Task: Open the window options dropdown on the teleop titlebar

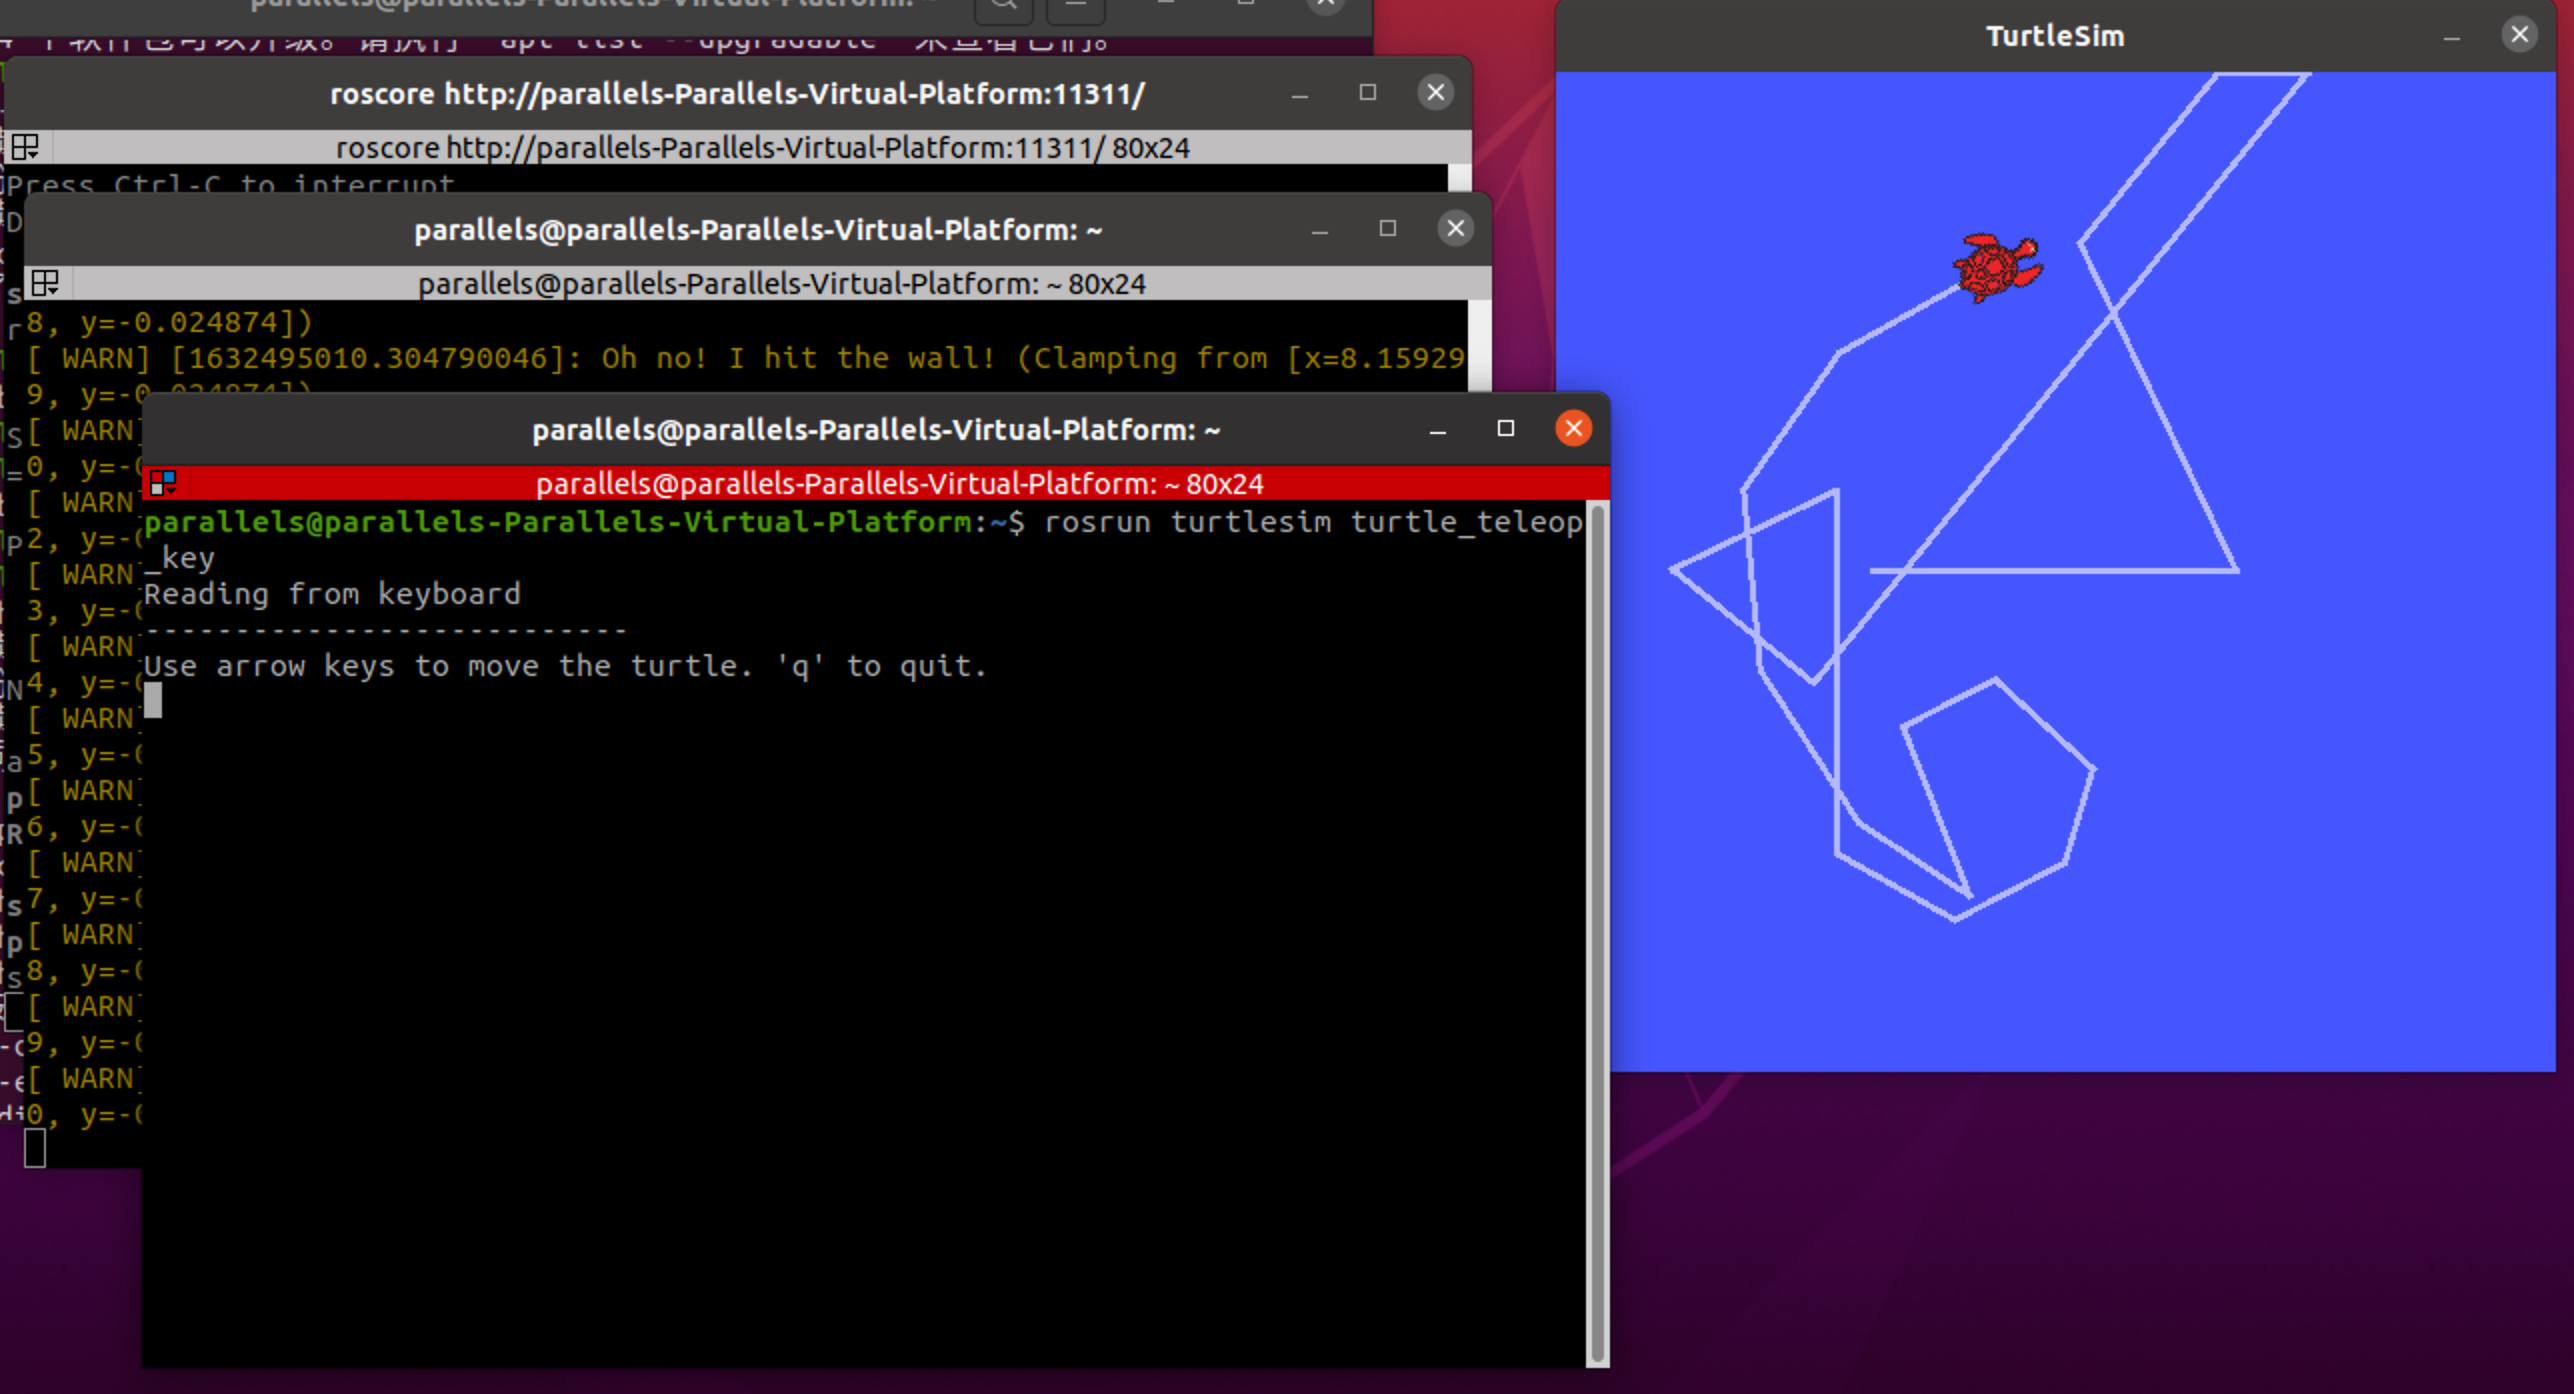Action: (x=162, y=483)
